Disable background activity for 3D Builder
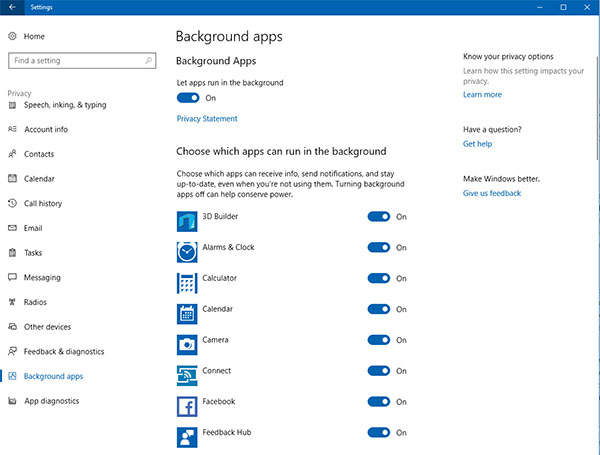The width and height of the screenshot is (600, 455). point(378,216)
